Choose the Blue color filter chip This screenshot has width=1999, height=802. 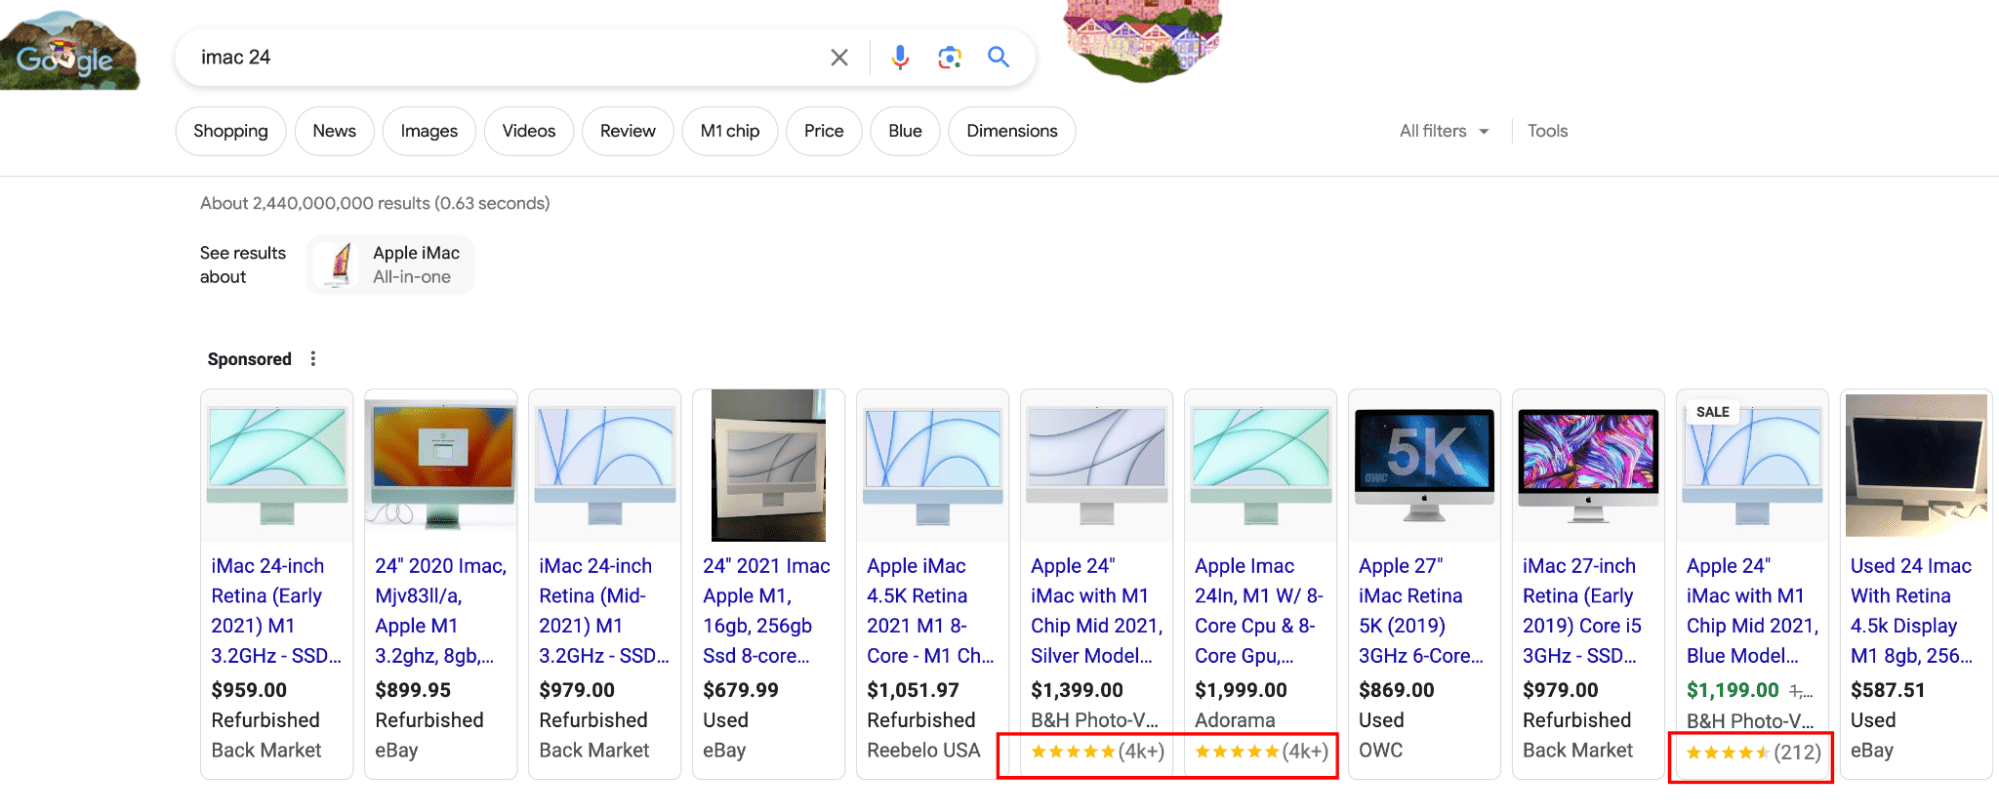(x=904, y=131)
